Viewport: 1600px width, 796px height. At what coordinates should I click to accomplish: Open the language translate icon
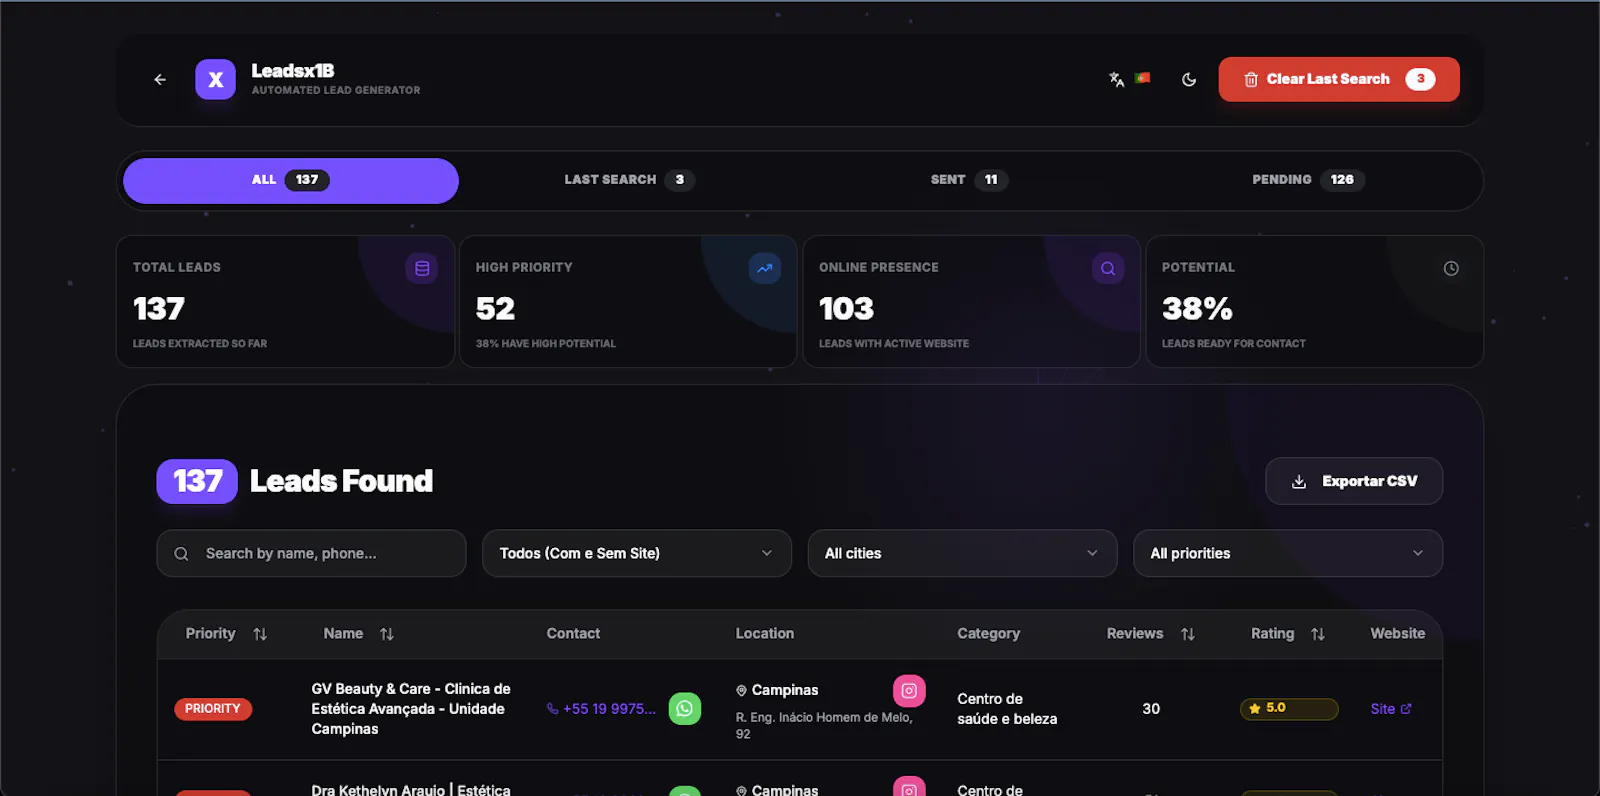1117,79
